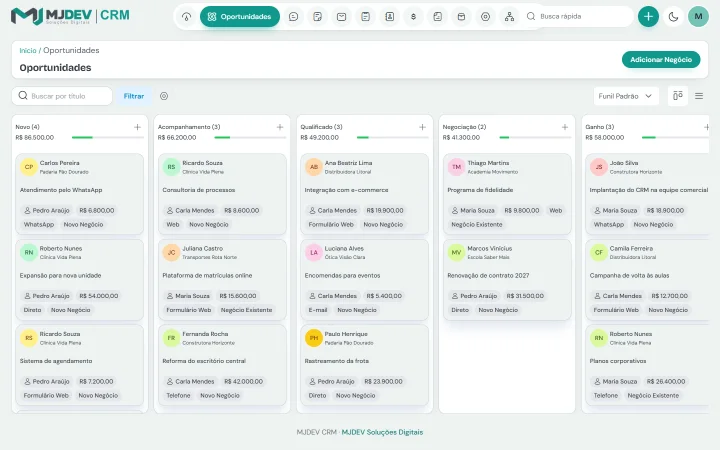Switch to the kanban board view
Viewport: 720px width, 450px height.
point(678,96)
